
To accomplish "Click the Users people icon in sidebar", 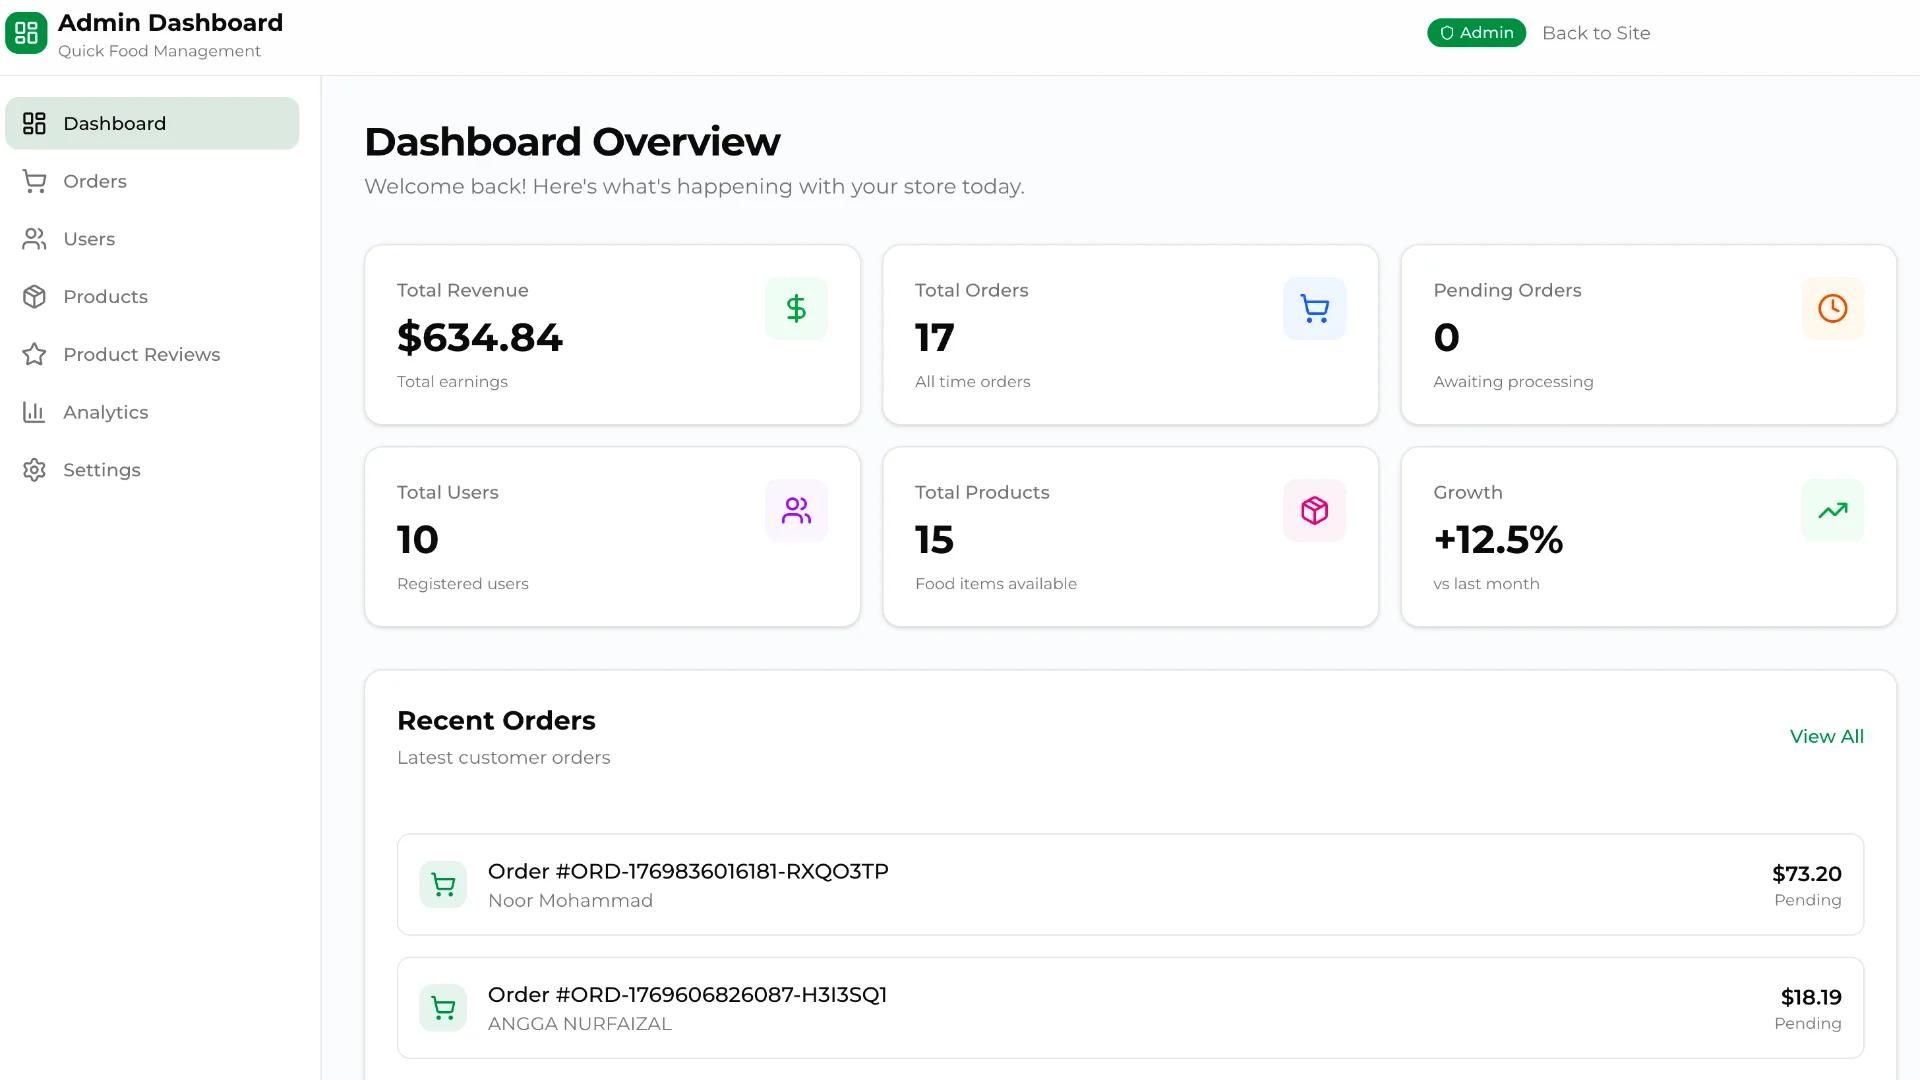I will click(34, 239).
